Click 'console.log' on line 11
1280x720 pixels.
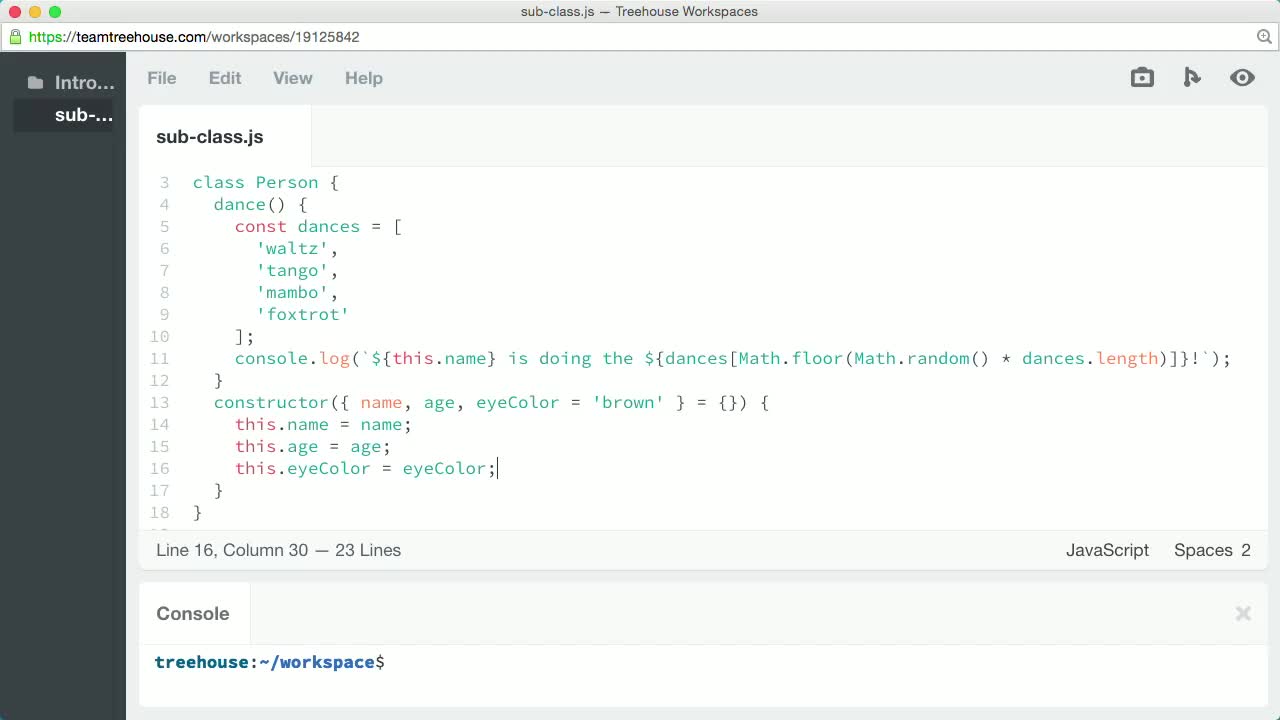[x=292, y=359]
